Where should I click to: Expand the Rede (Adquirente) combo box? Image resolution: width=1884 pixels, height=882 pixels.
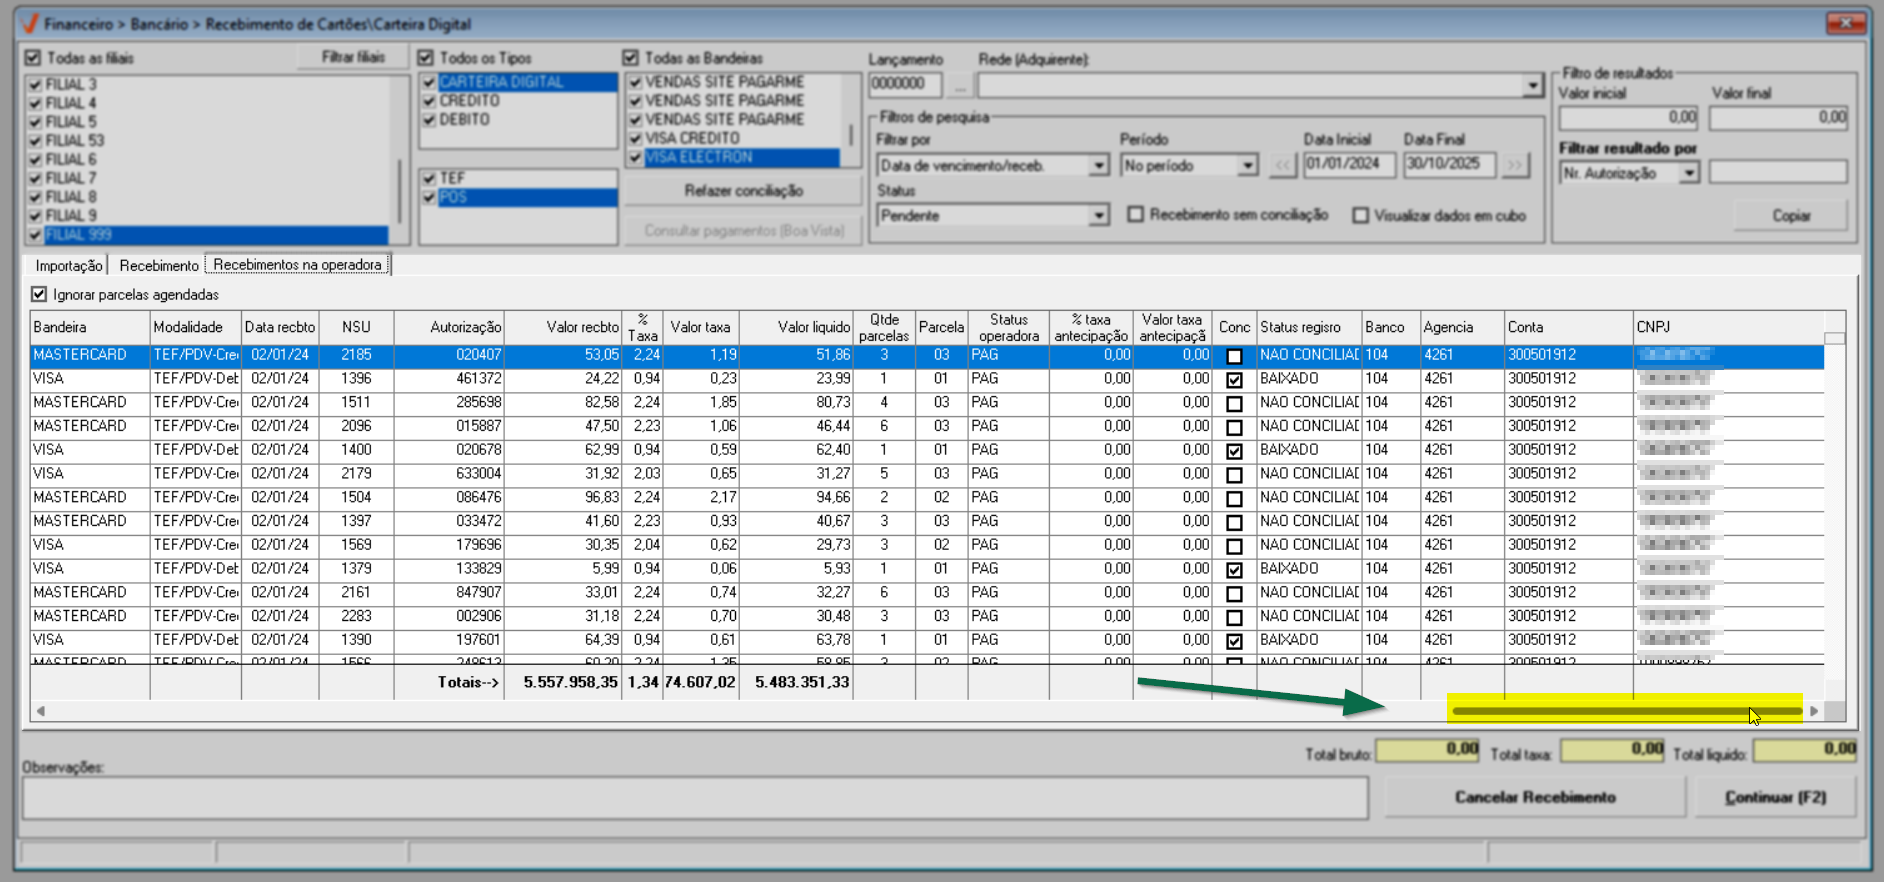tap(1532, 86)
